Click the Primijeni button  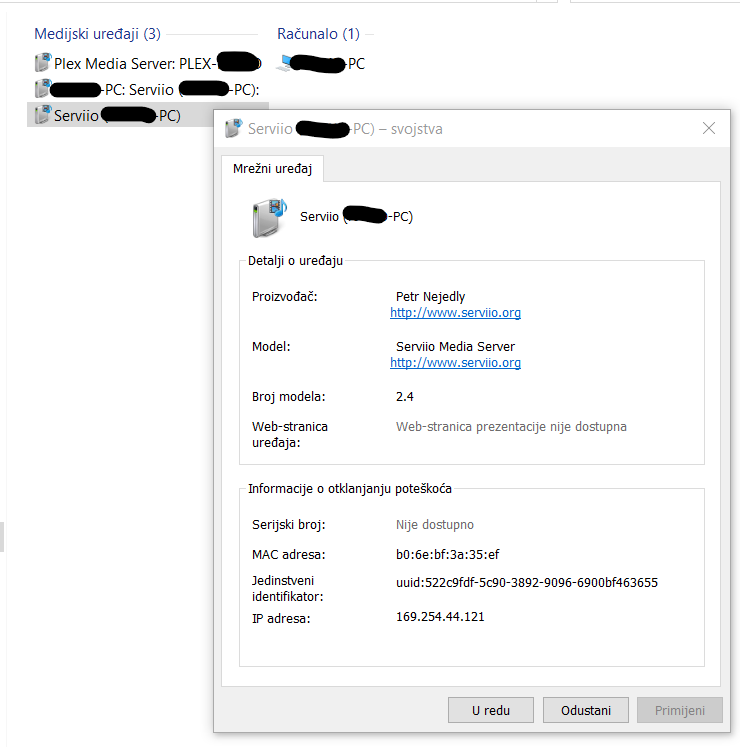[680, 710]
